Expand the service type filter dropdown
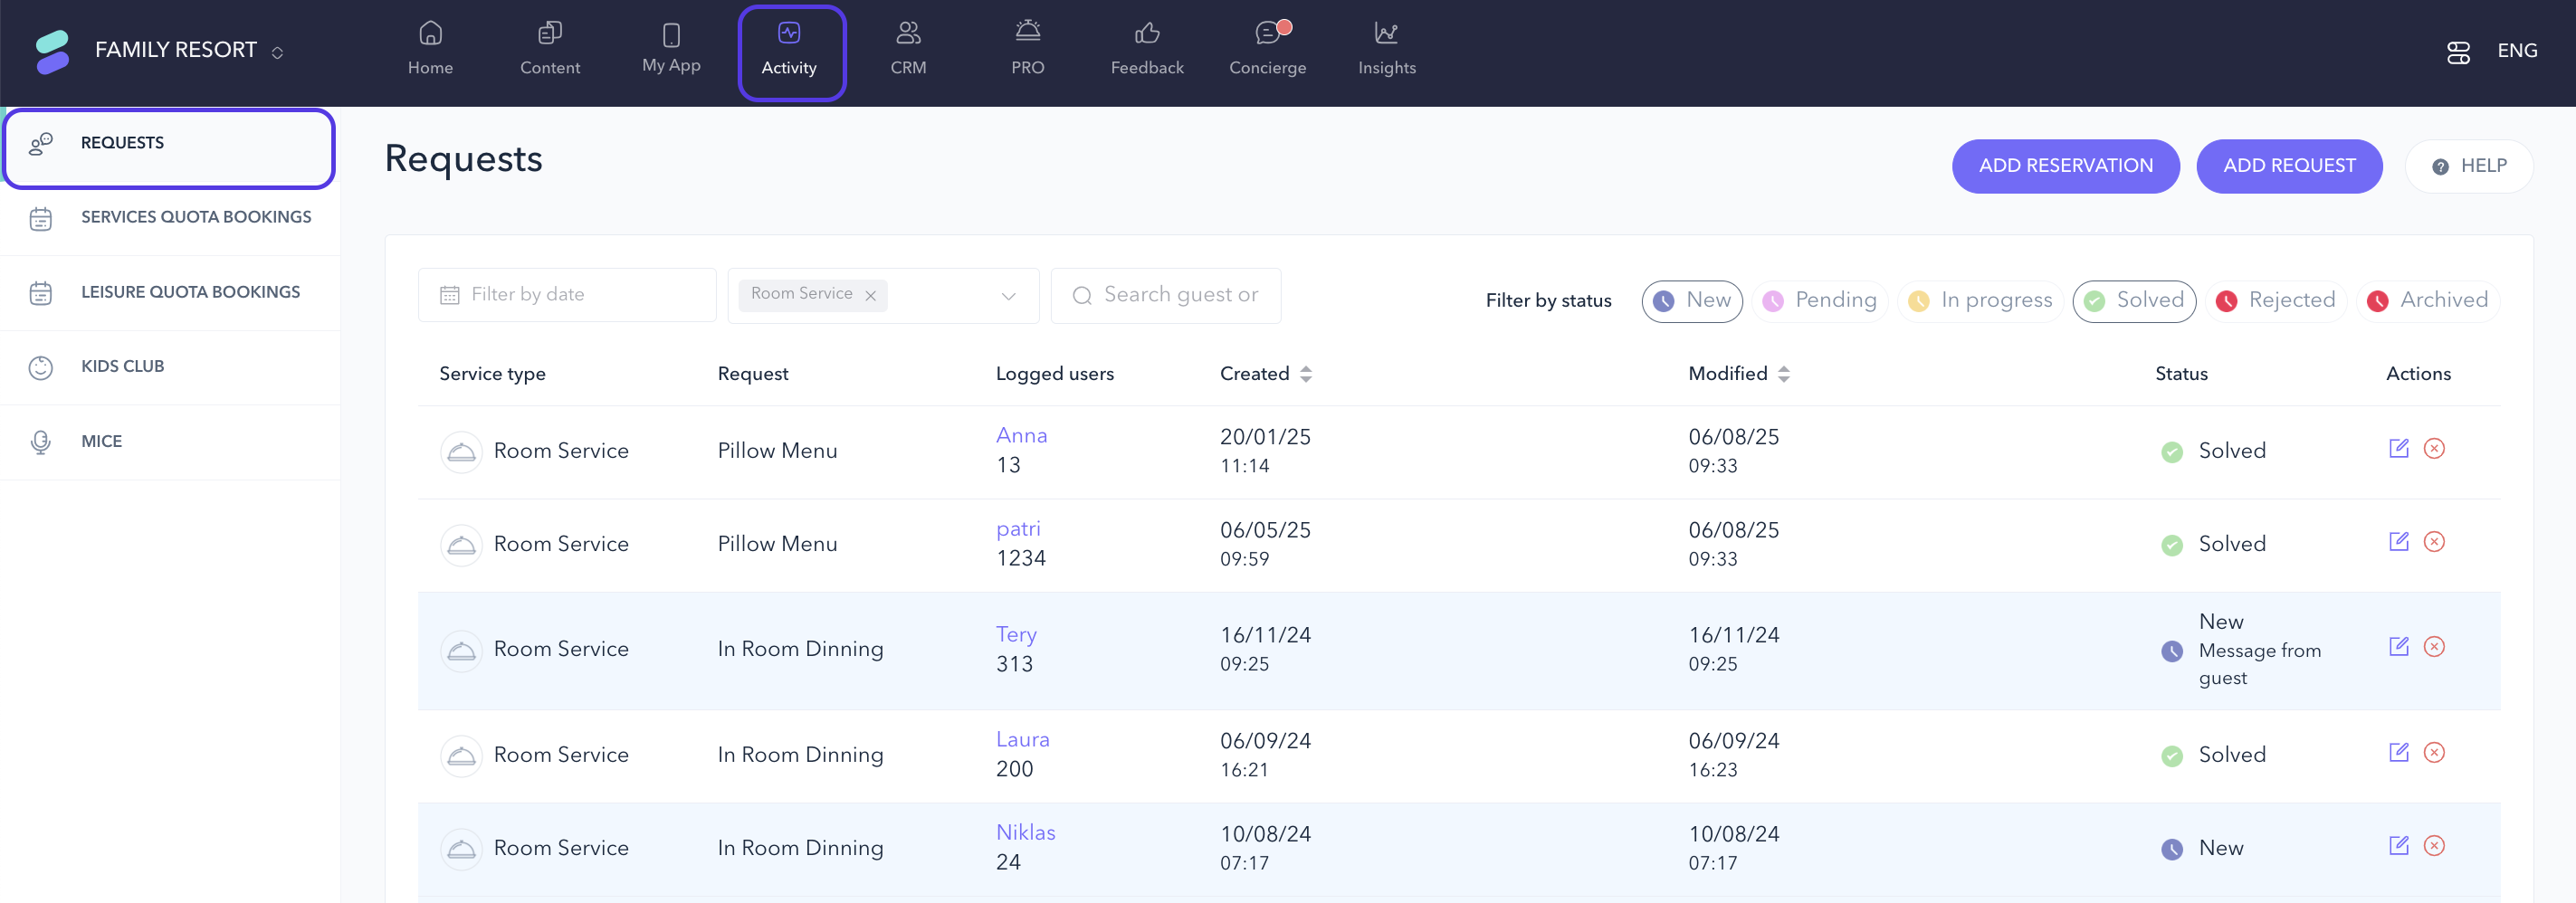Viewport: 2576px width, 903px height. 1008,296
